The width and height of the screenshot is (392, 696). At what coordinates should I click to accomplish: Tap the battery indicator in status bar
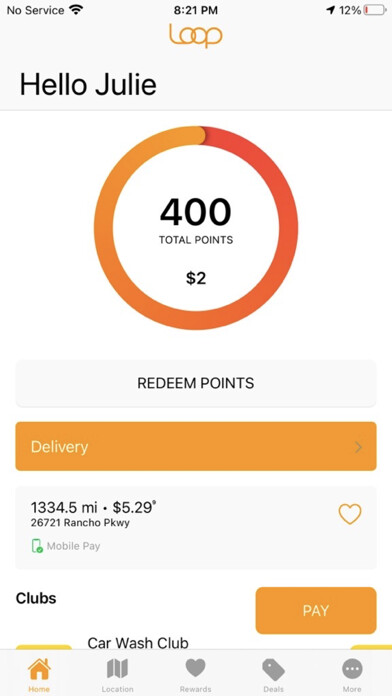[374, 10]
